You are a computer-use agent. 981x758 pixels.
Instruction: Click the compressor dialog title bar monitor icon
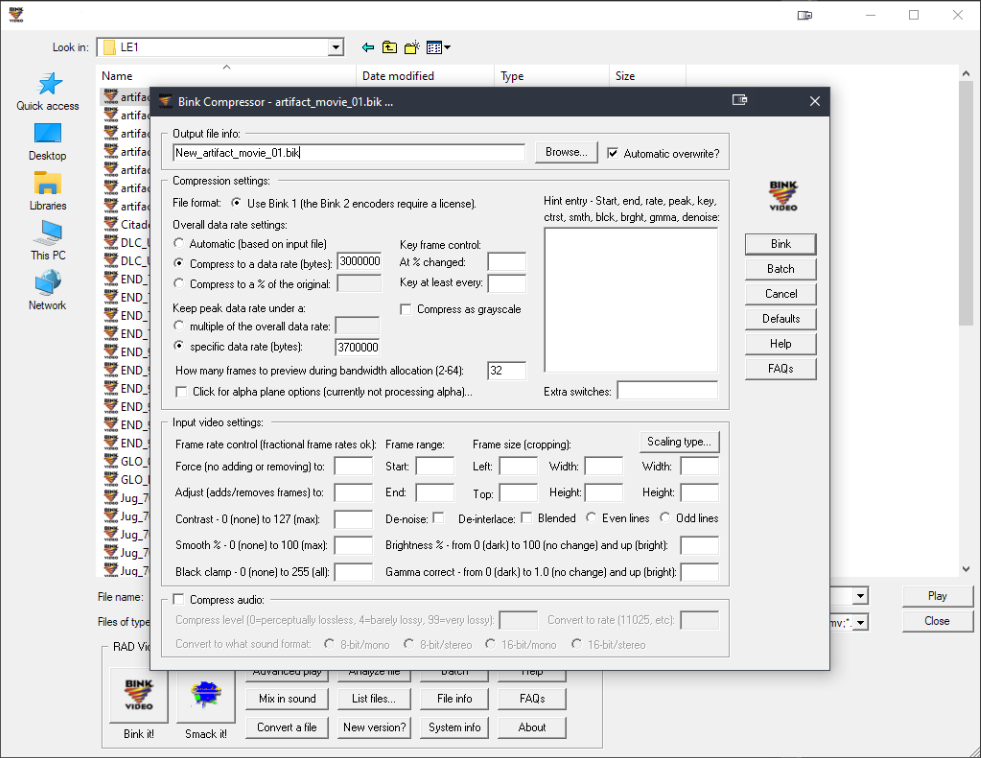(x=740, y=100)
